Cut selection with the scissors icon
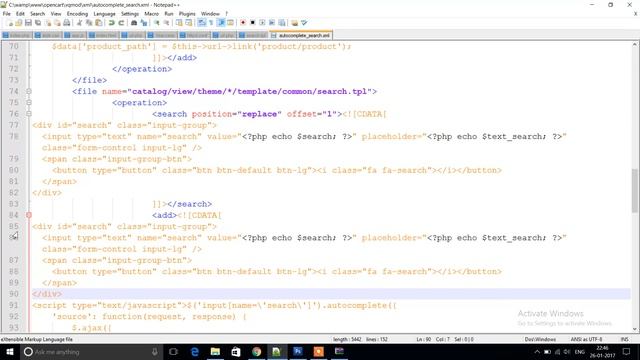 [79, 23]
